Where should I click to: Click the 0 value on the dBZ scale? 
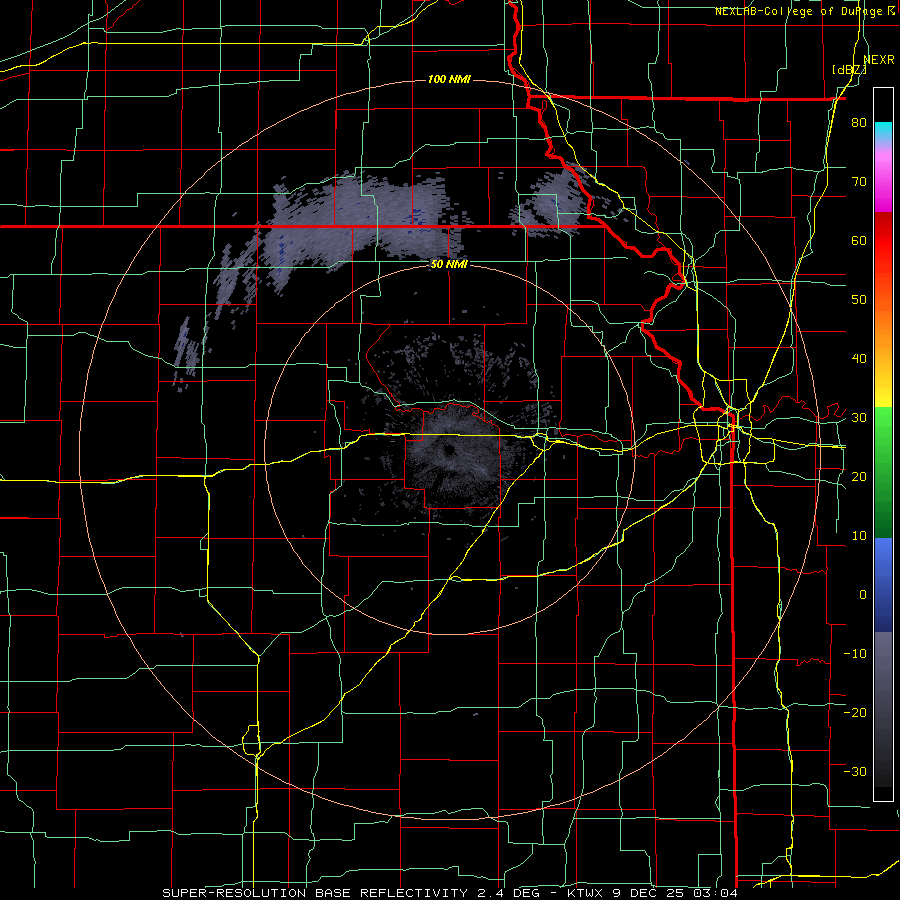click(x=863, y=595)
